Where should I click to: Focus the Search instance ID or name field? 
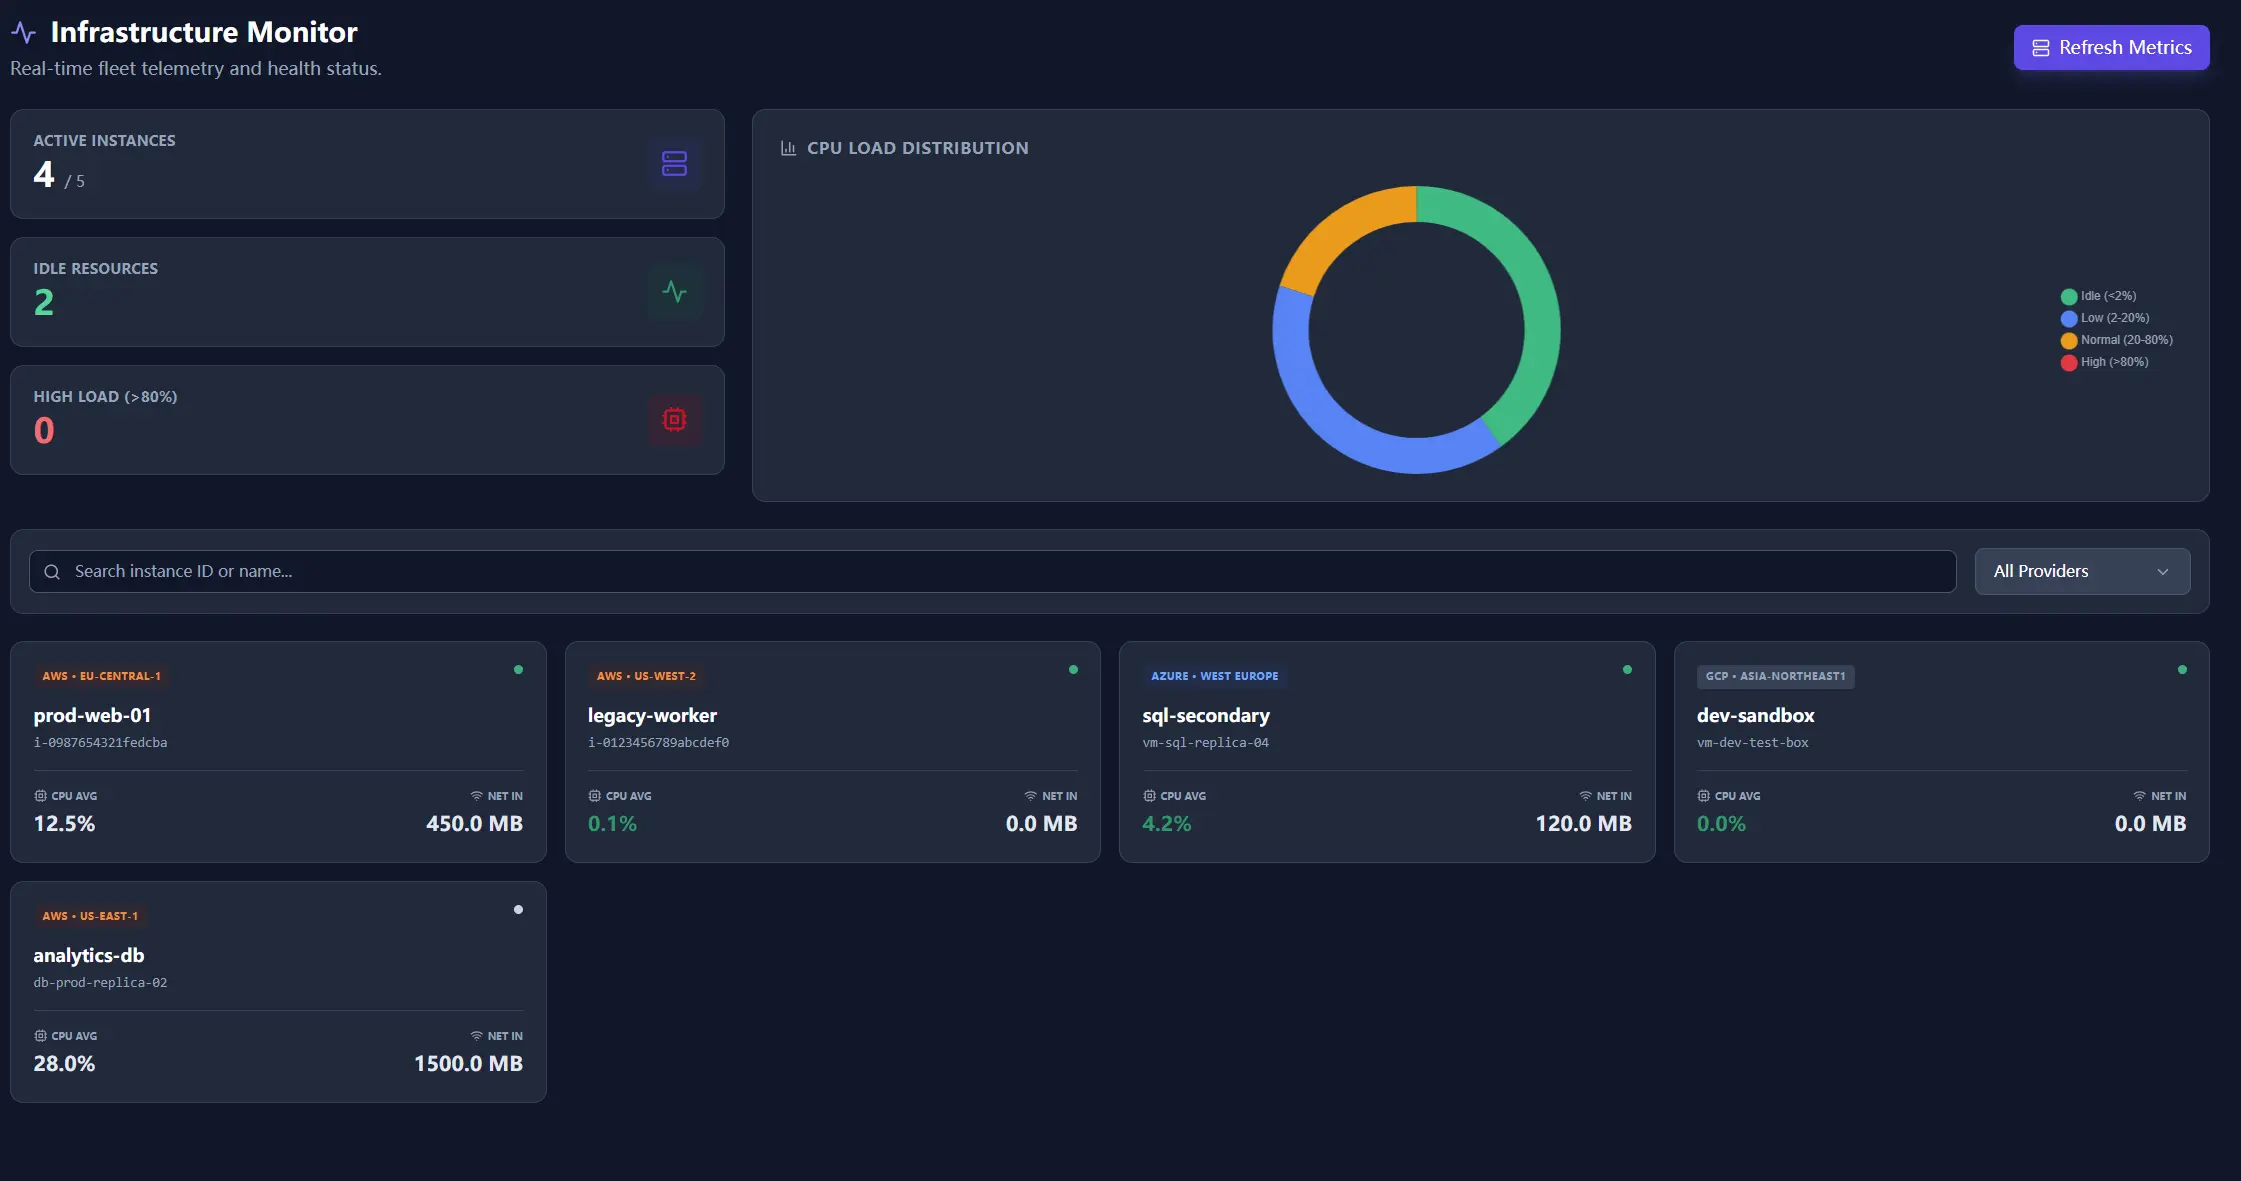[x=992, y=571]
